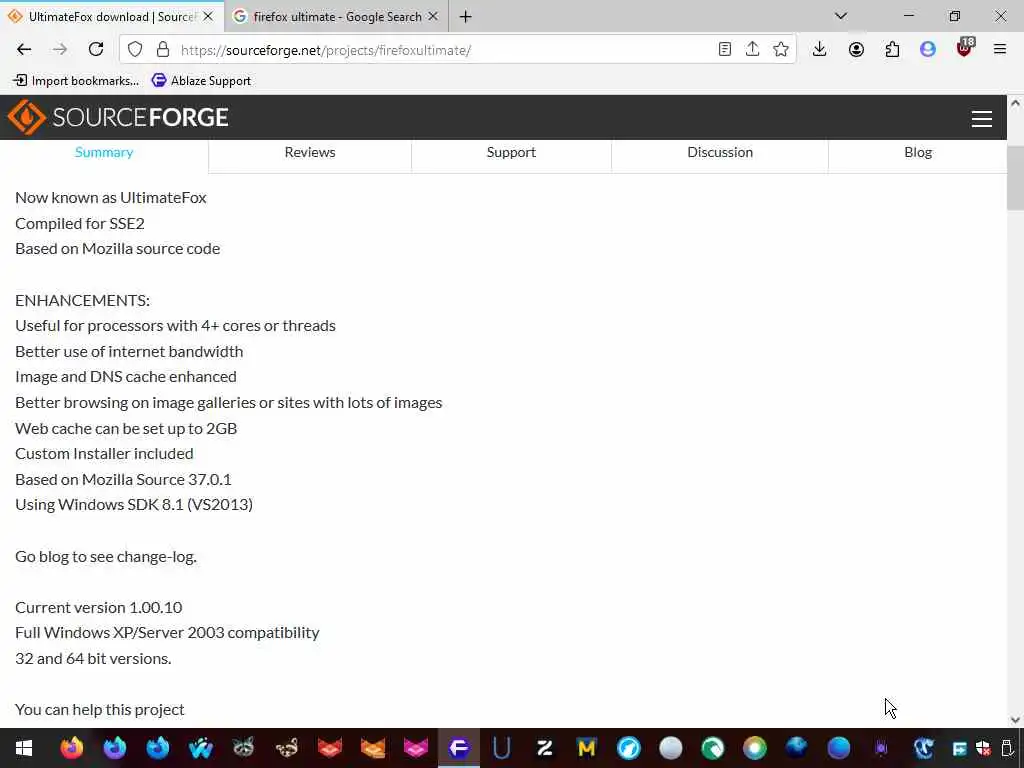Click 'Custom Installer included' text
Screen dimensions: 1024x768
[x=104, y=454]
